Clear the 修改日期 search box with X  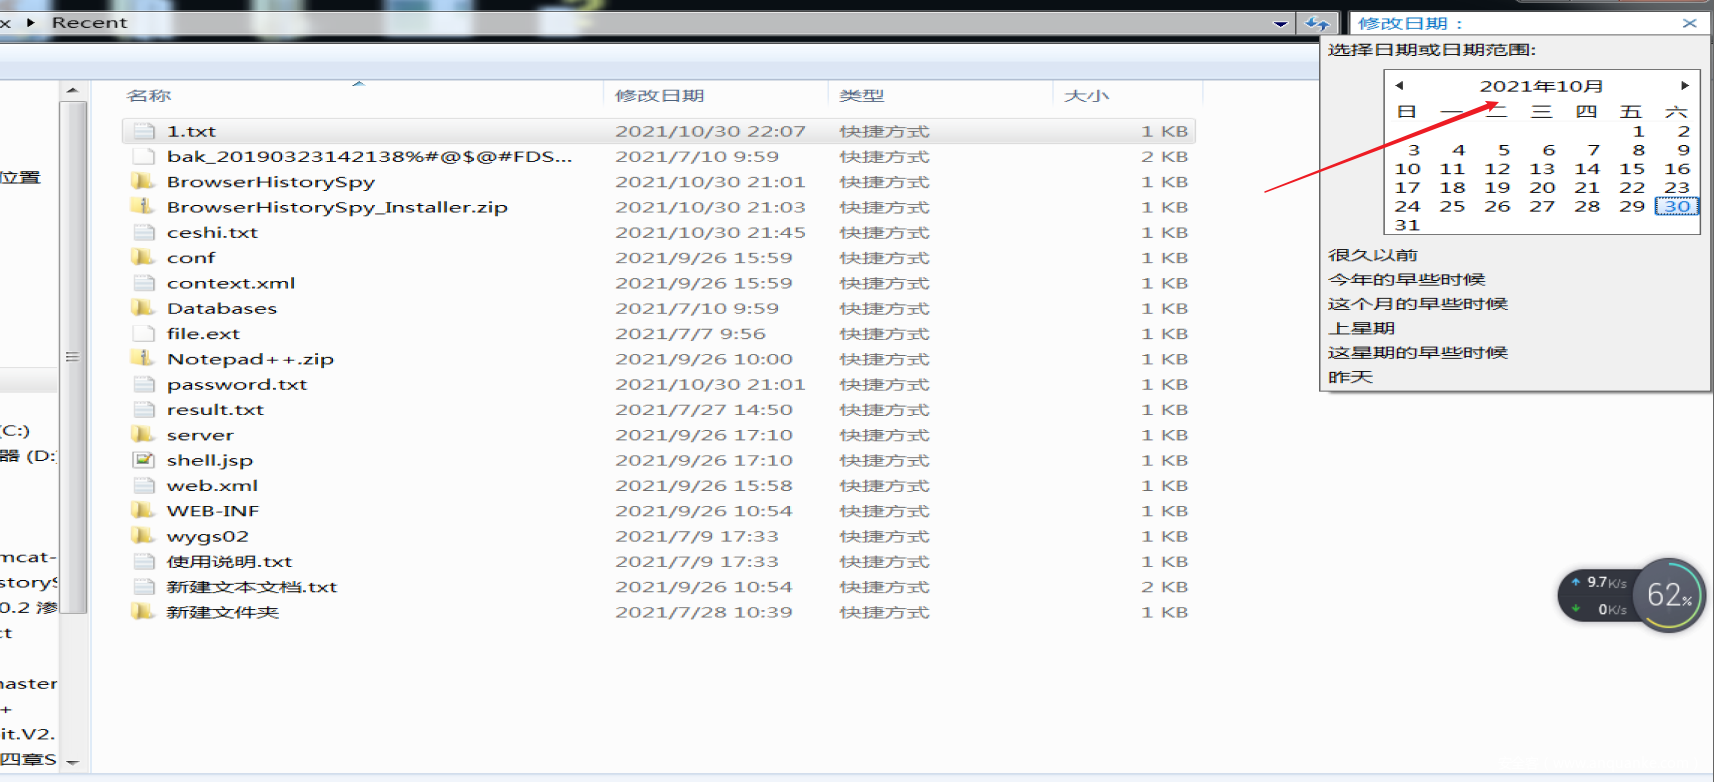tap(1690, 23)
